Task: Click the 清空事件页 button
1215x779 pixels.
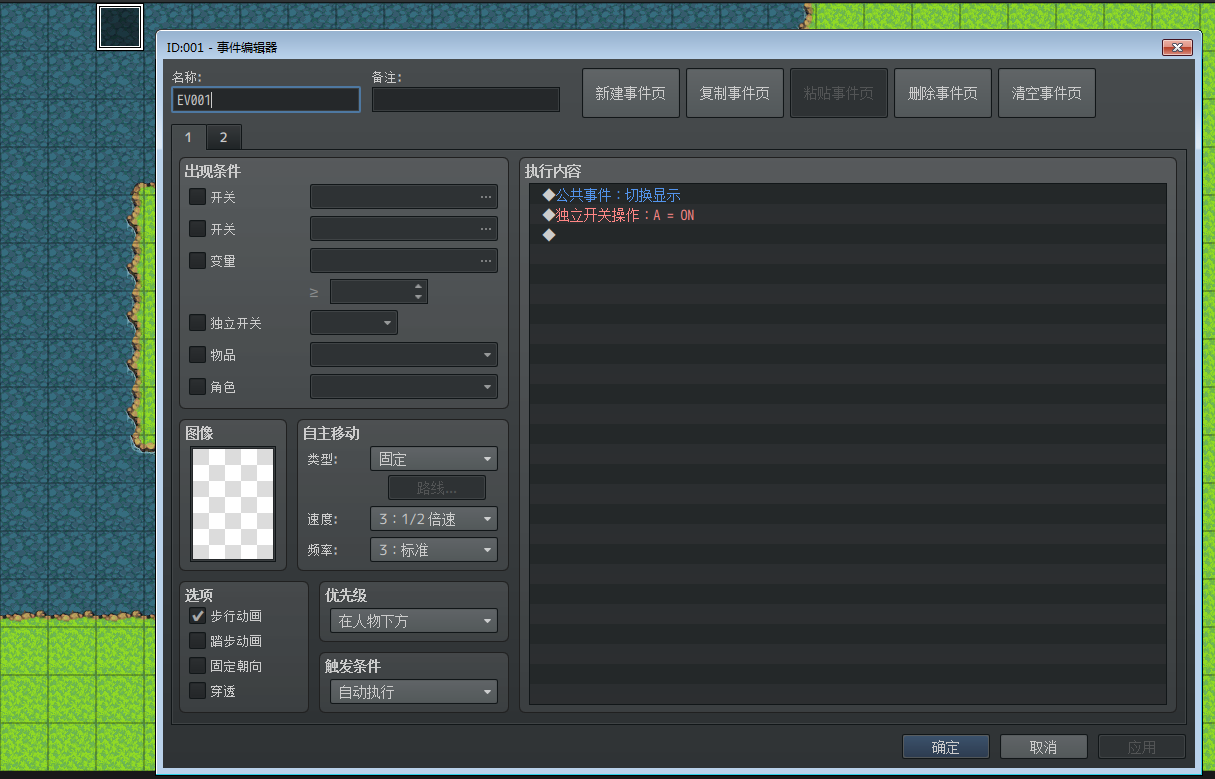Action: [1047, 93]
